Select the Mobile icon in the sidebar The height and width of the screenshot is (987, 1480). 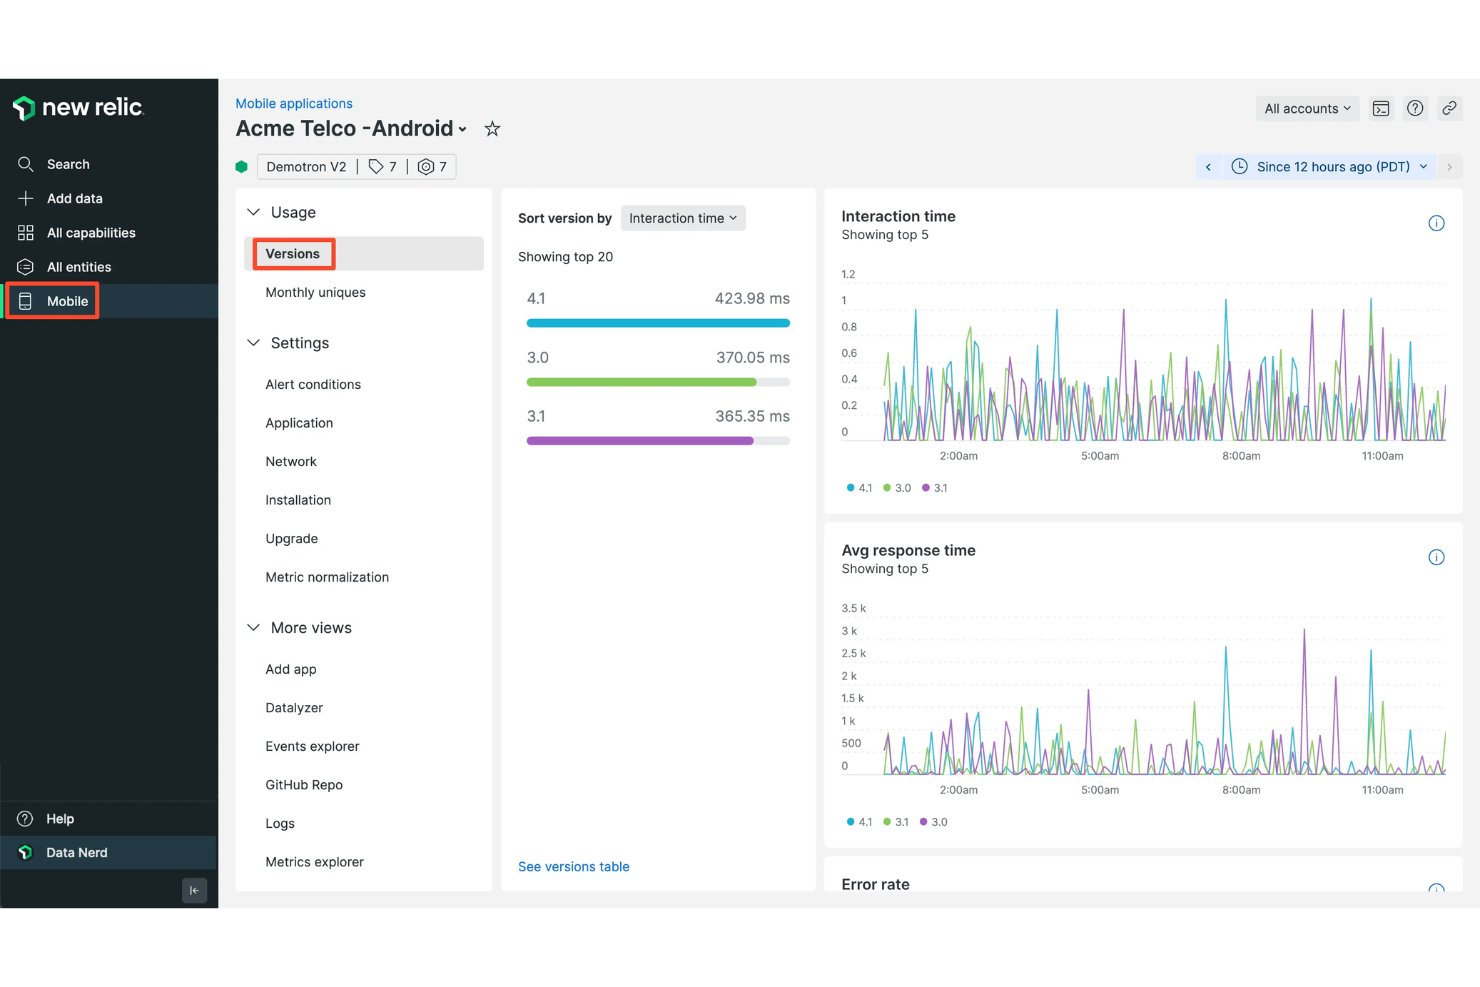[26, 301]
